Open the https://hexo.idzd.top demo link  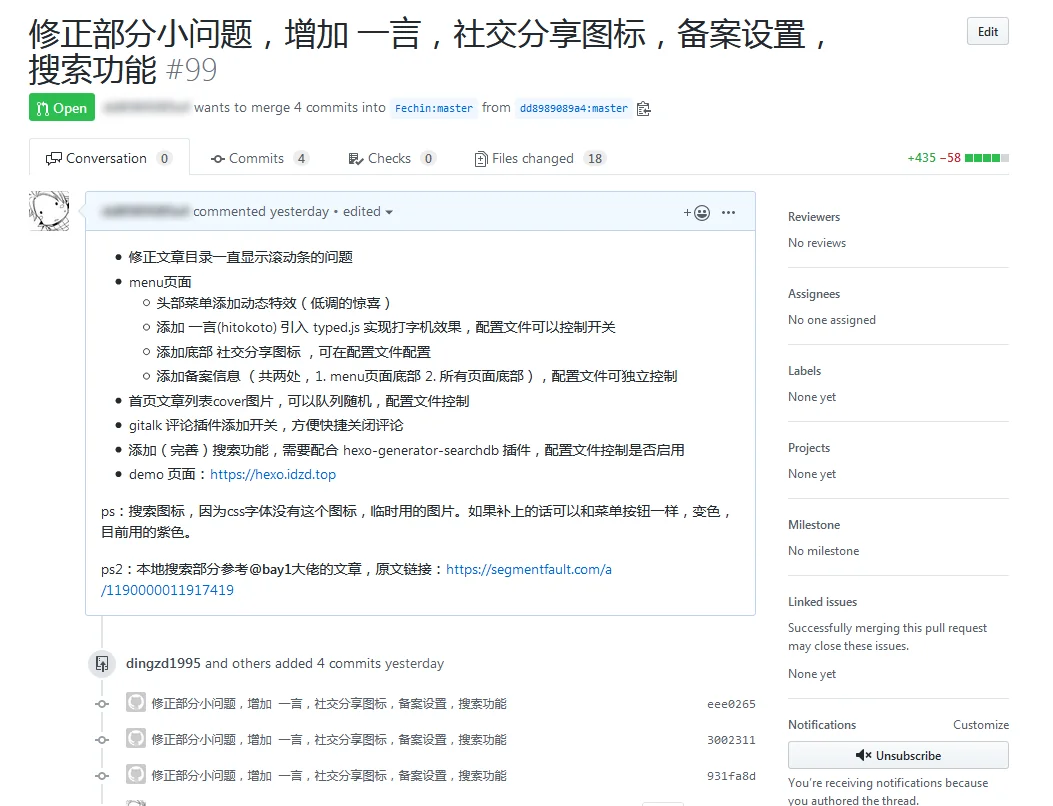tap(273, 474)
